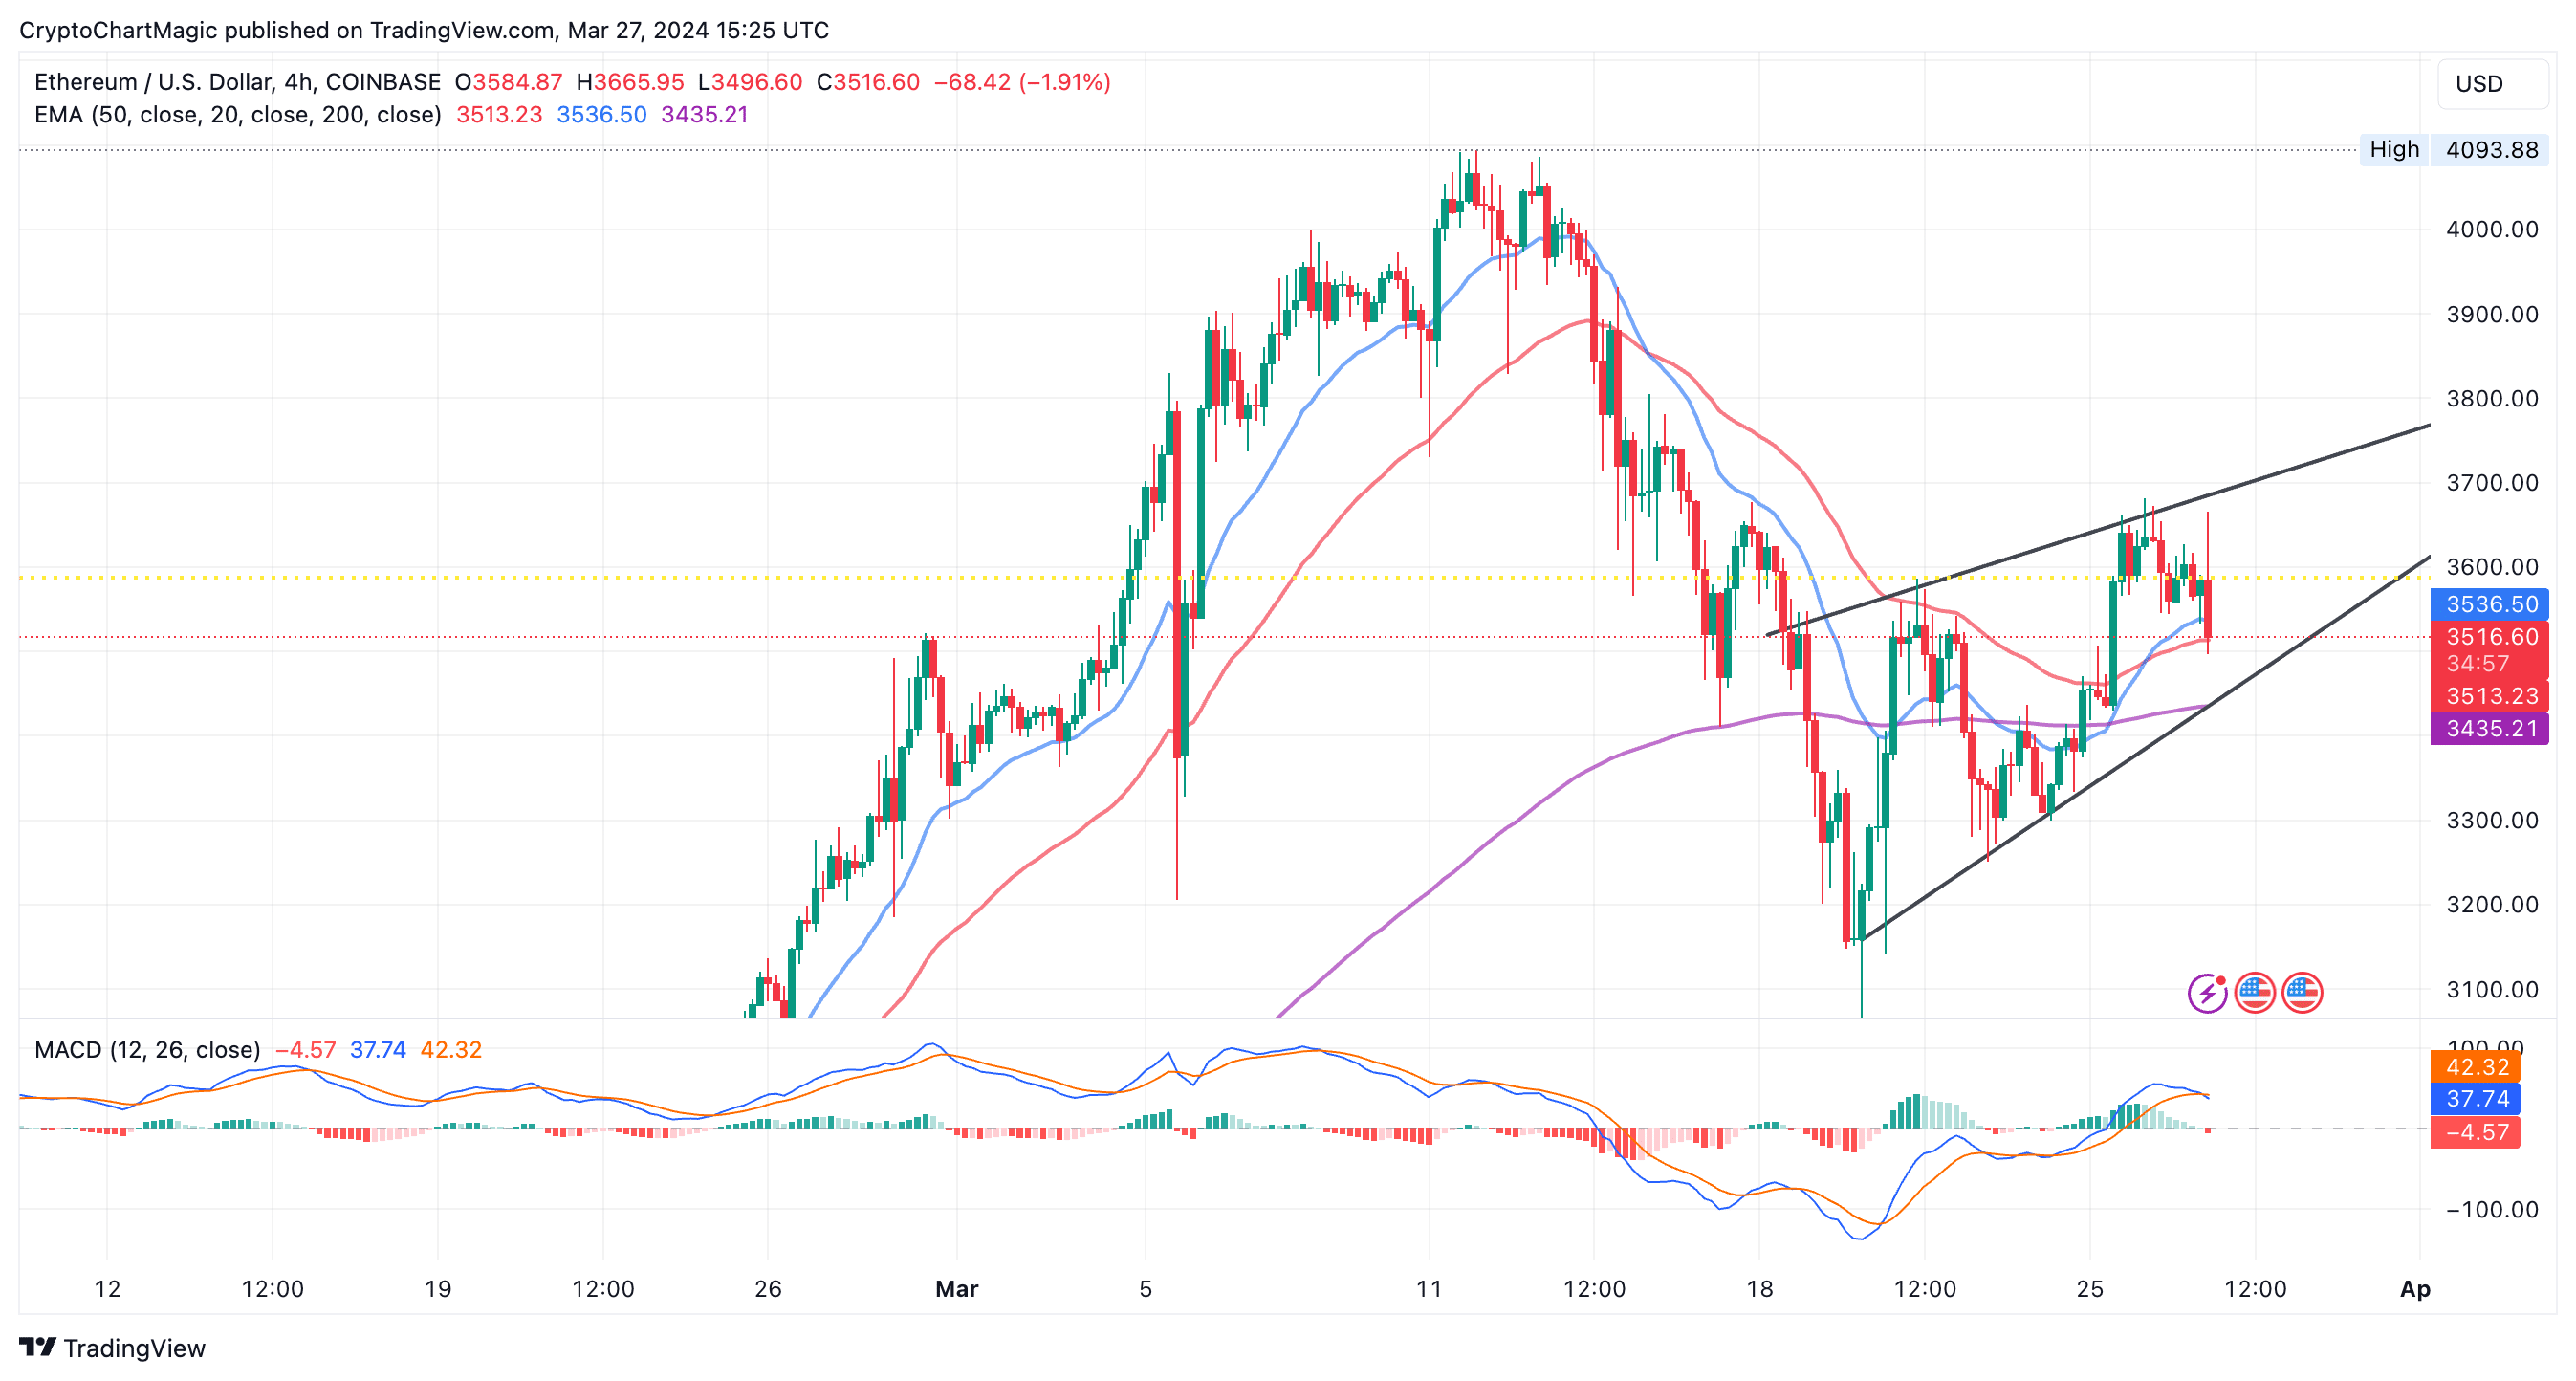Click the 34:57 candle countdown timer
The width and height of the screenshot is (2576, 1381).
(2478, 664)
